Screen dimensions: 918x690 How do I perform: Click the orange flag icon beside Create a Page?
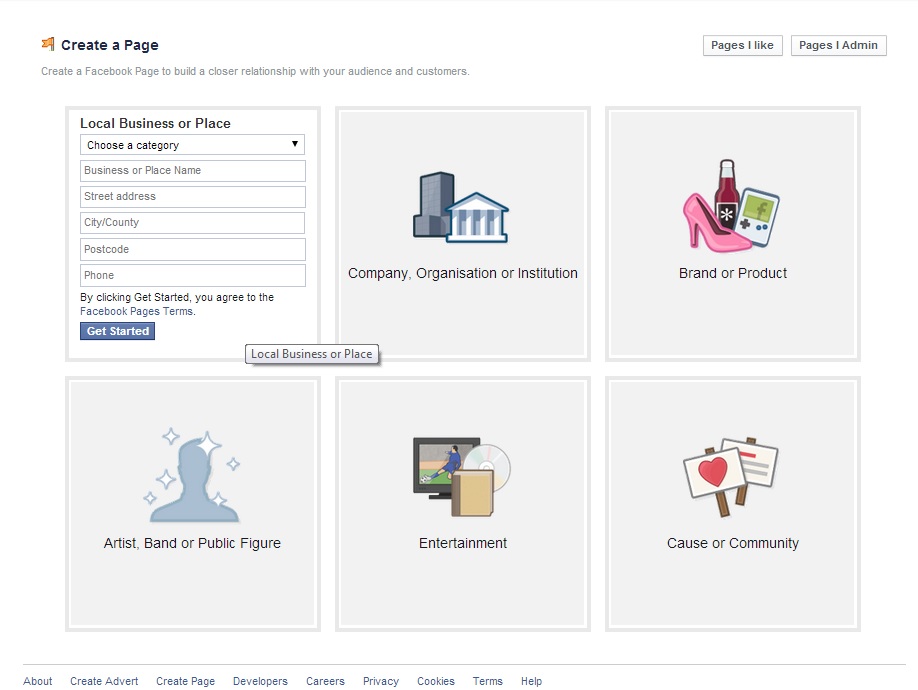pos(48,44)
